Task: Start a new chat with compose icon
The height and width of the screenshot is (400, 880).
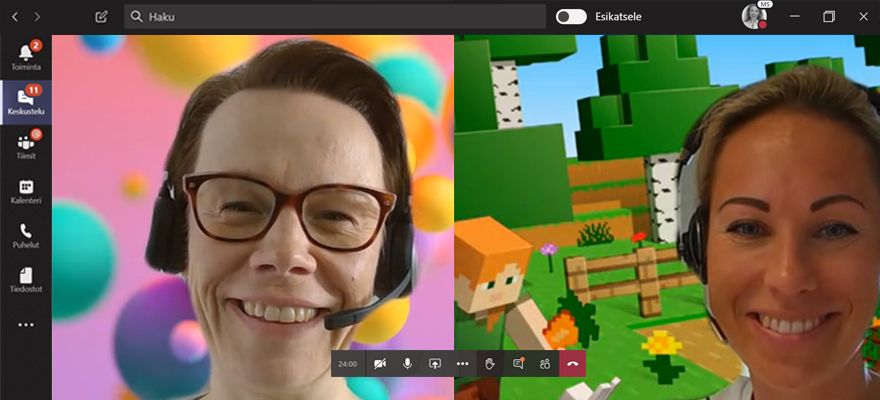Action: (x=102, y=17)
